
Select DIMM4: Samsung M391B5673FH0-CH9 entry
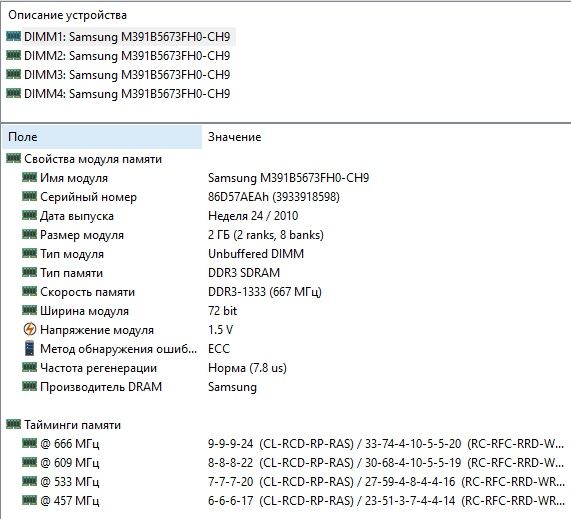127,94
